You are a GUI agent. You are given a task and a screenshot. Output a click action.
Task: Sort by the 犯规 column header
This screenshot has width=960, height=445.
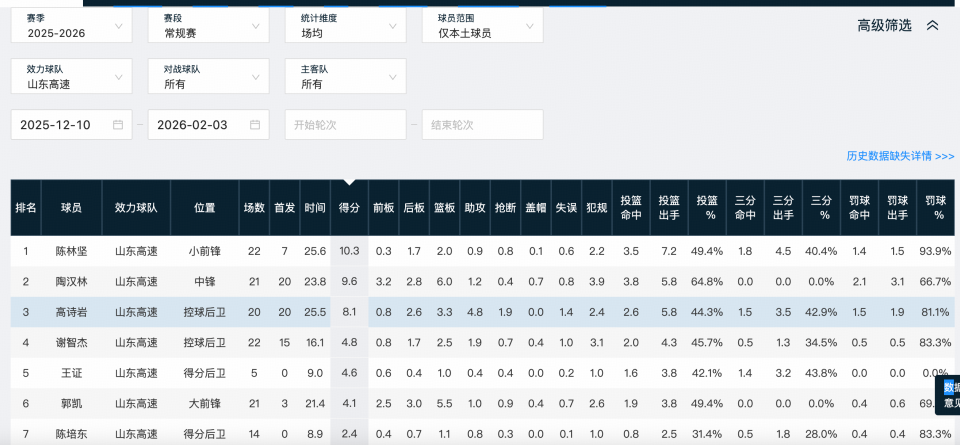[x=596, y=208]
